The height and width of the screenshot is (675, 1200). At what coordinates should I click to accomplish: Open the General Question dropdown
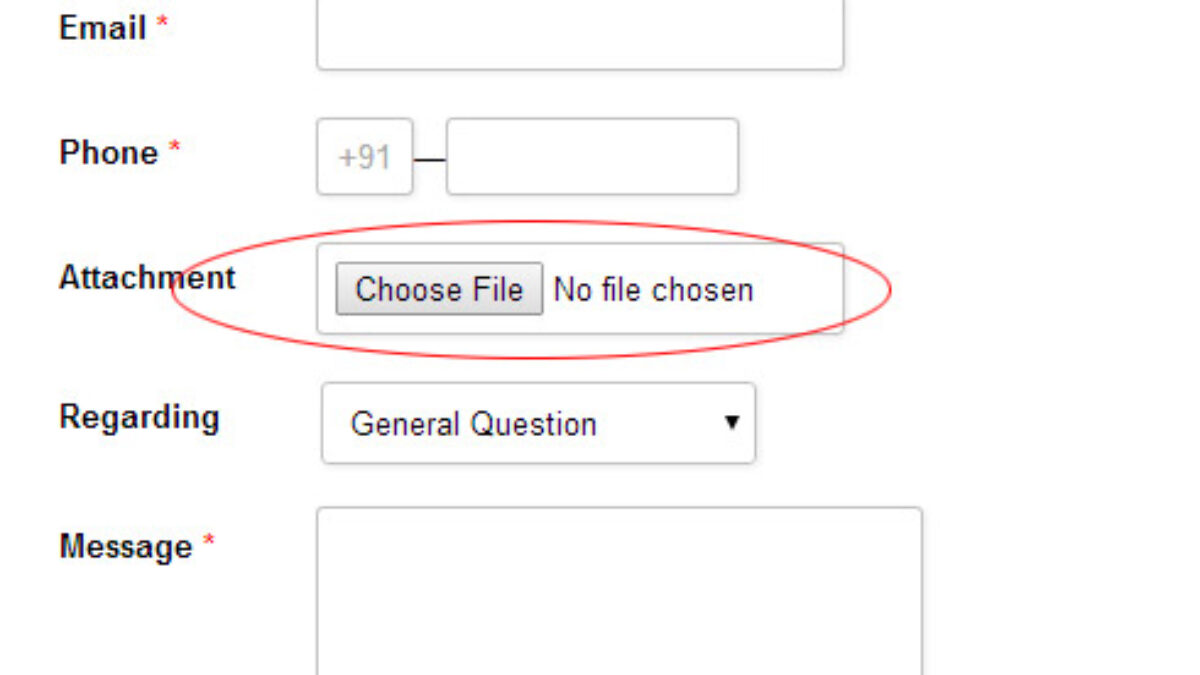pyautogui.click(x=538, y=423)
